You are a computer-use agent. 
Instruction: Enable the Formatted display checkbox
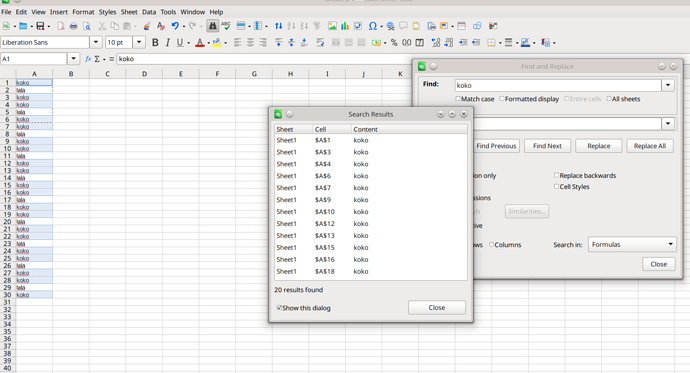pyautogui.click(x=502, y=99)
